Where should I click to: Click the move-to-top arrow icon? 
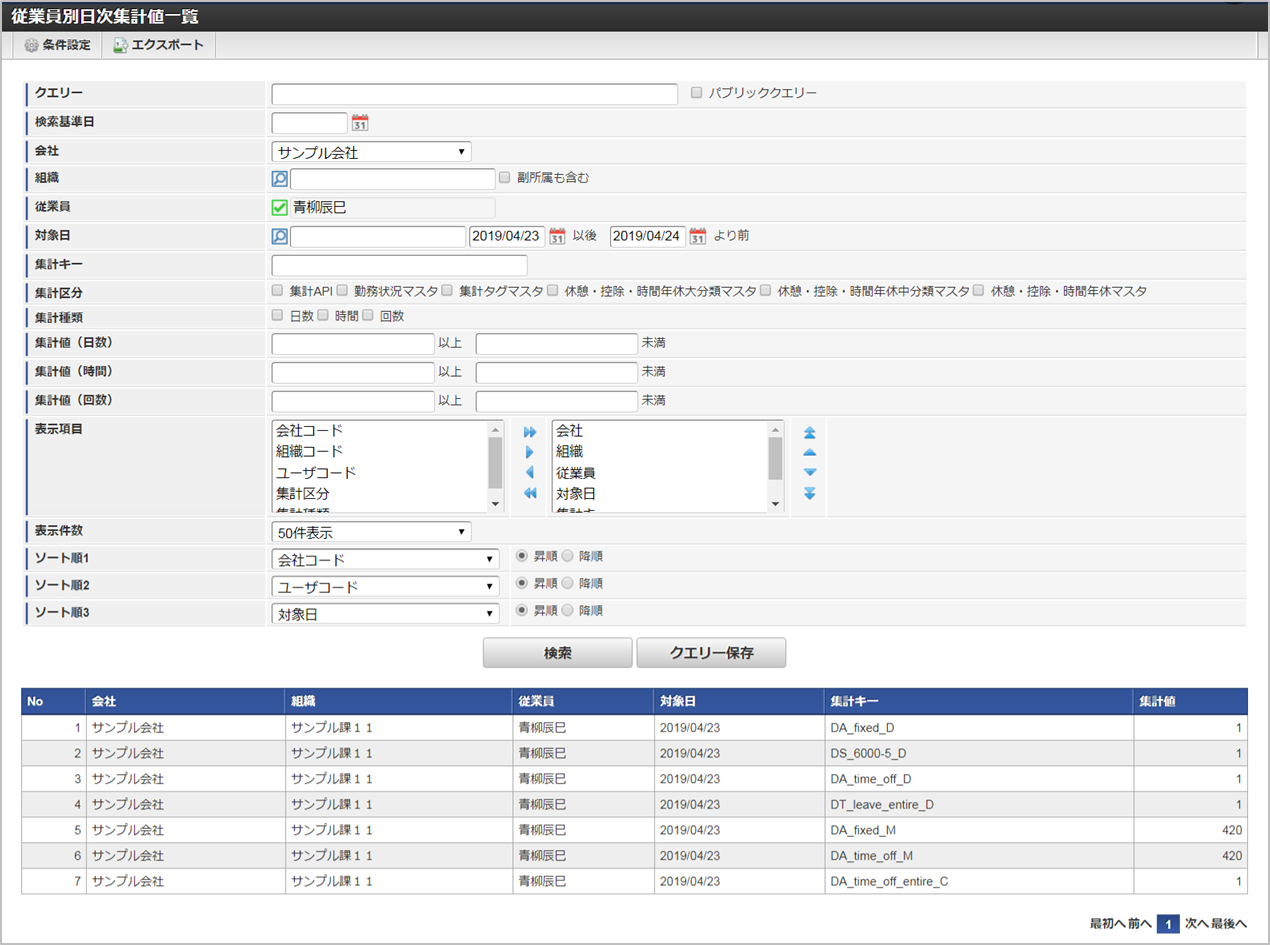point(810,432)
